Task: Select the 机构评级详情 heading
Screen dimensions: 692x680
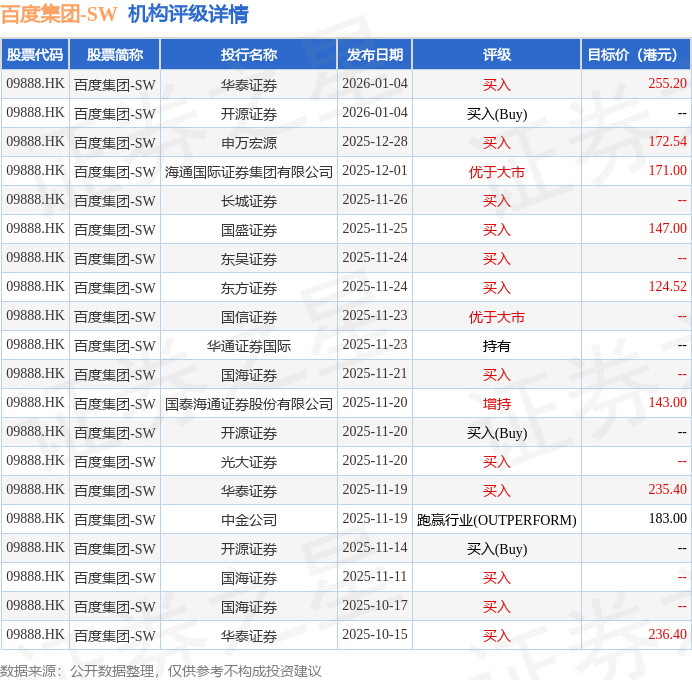Action: coord(188,14)
